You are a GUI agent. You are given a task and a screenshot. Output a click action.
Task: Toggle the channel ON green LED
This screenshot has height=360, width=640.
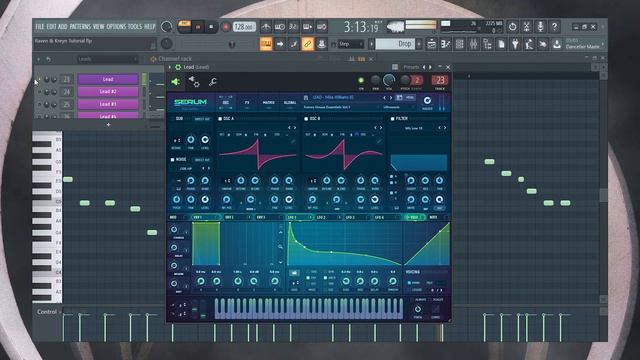pos(361,80)
